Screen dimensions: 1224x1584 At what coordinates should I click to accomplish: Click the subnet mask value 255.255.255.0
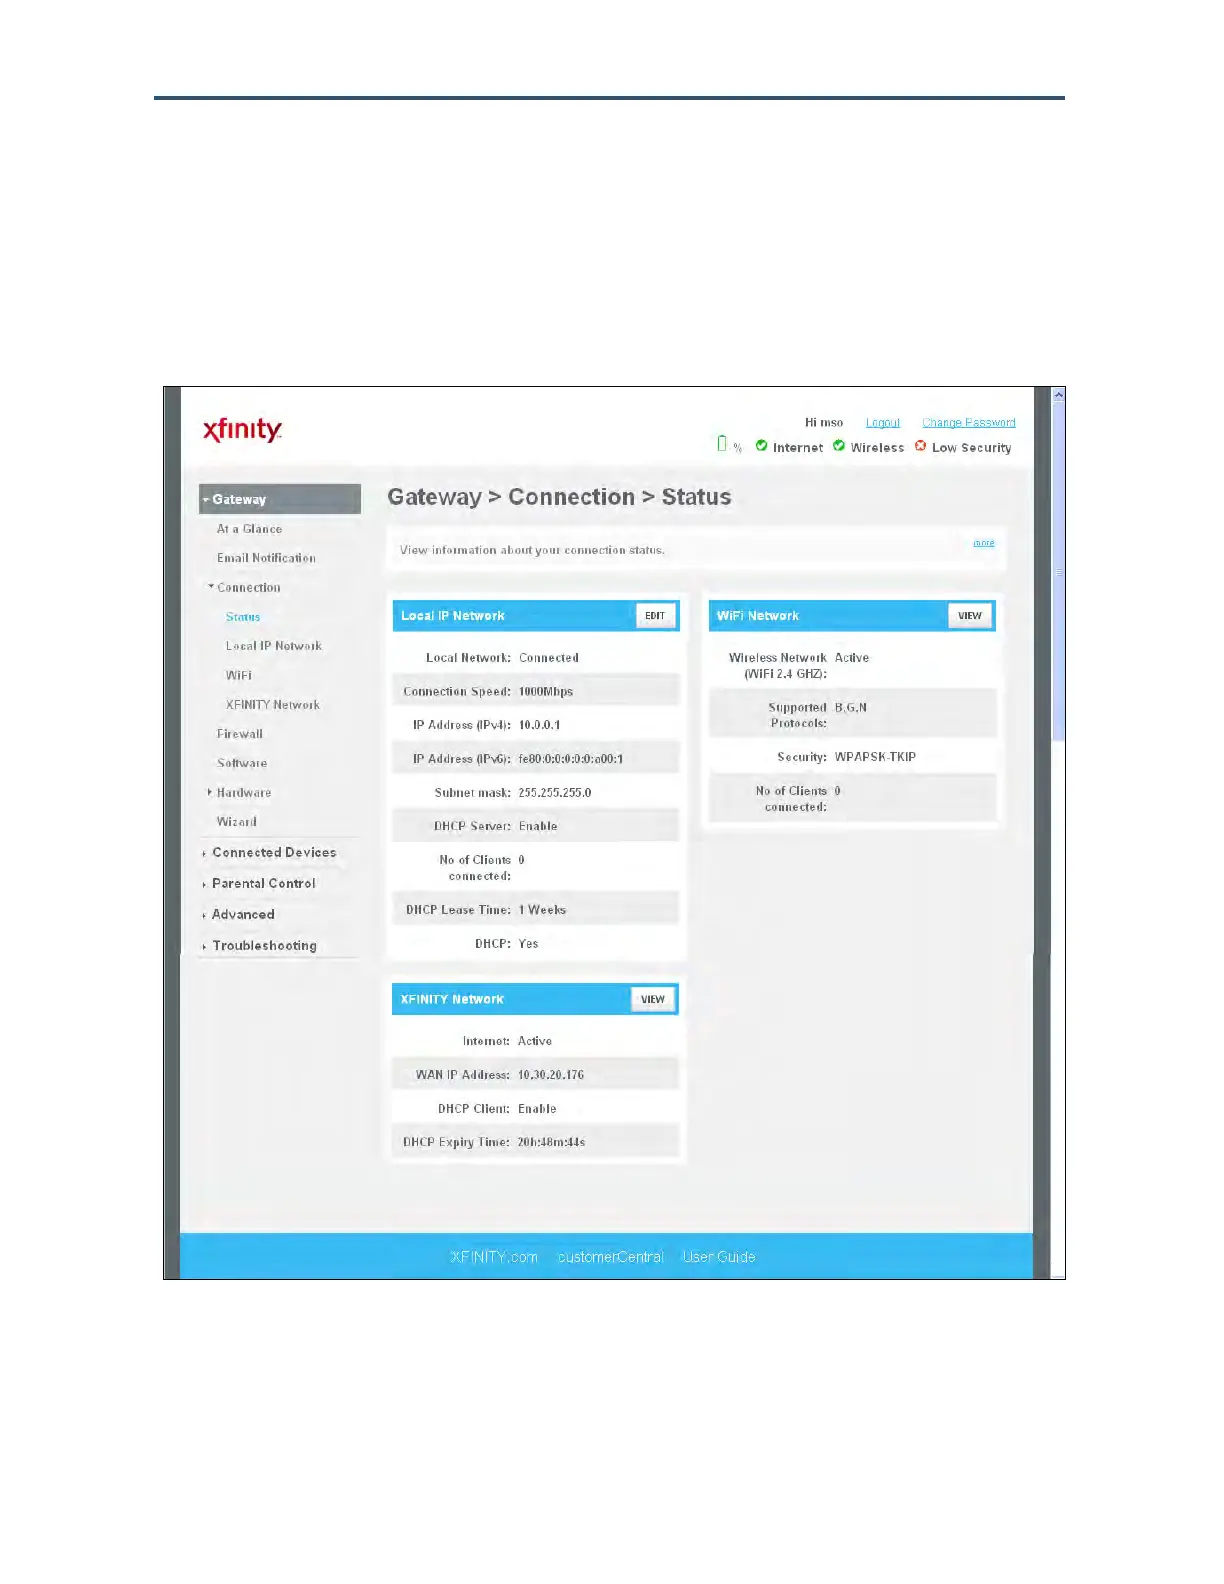point(555,793)
